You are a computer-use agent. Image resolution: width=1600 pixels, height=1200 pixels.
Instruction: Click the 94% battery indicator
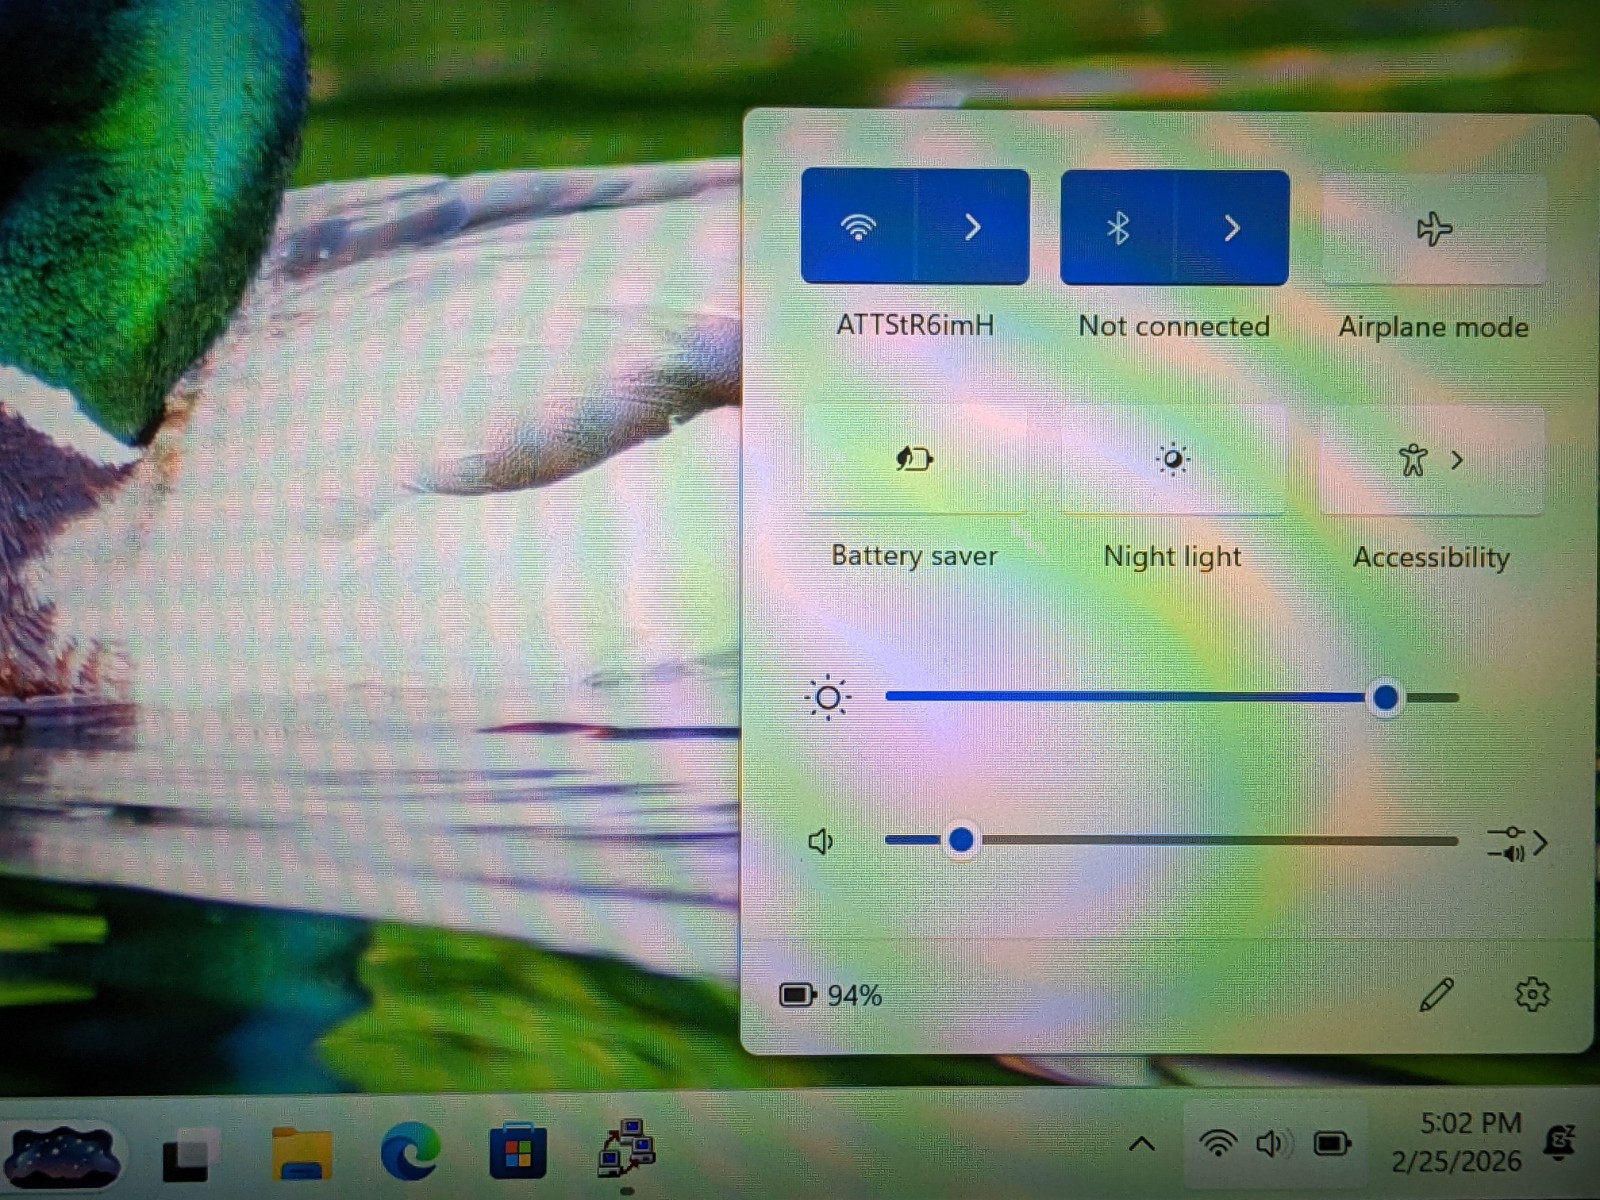831,996
